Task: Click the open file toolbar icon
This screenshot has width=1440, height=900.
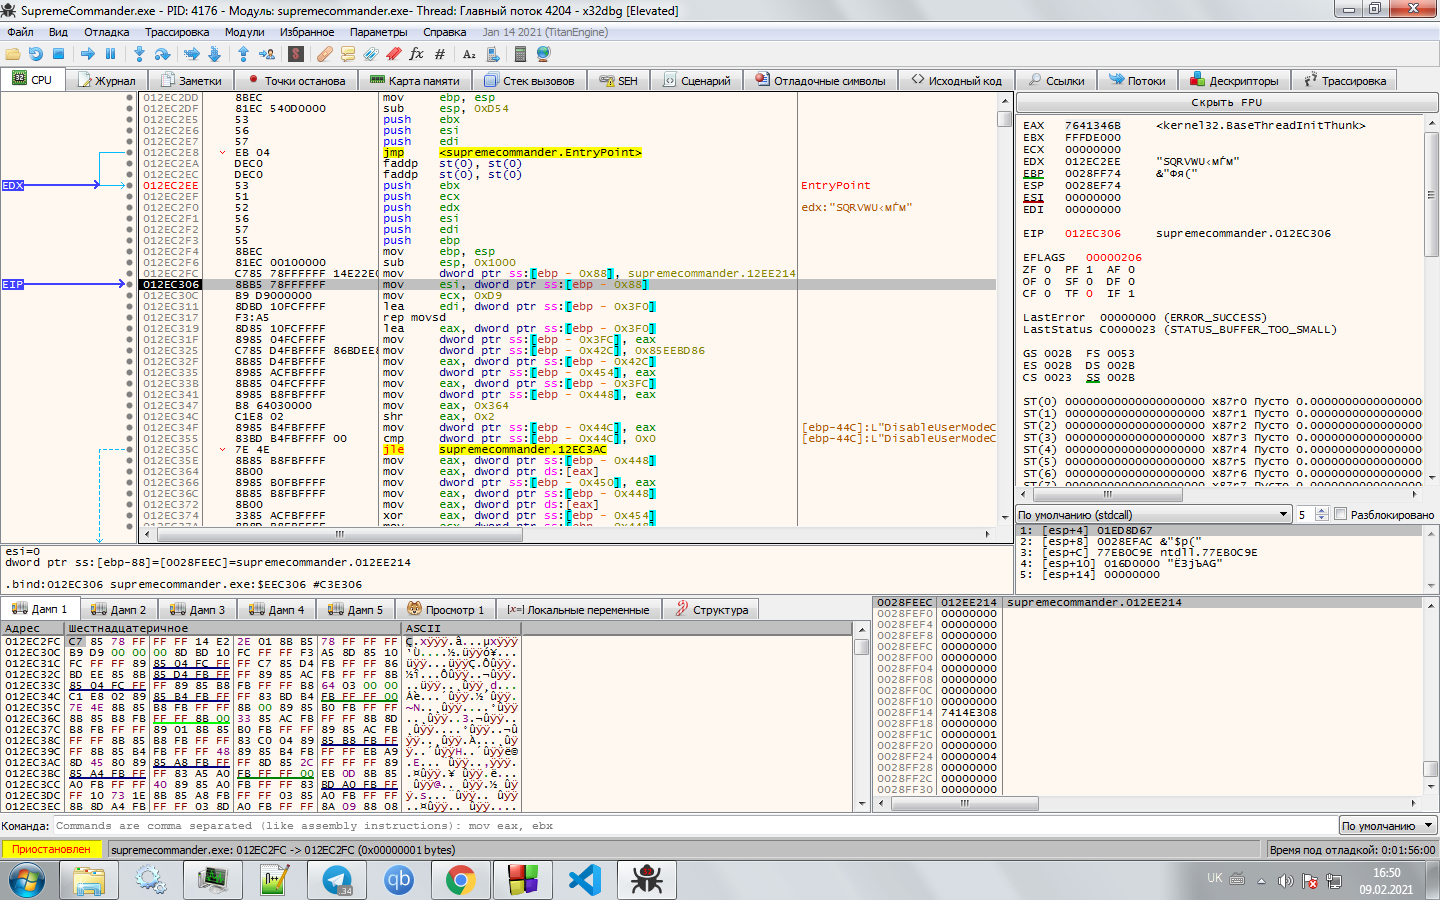Action: click(13, 54)
